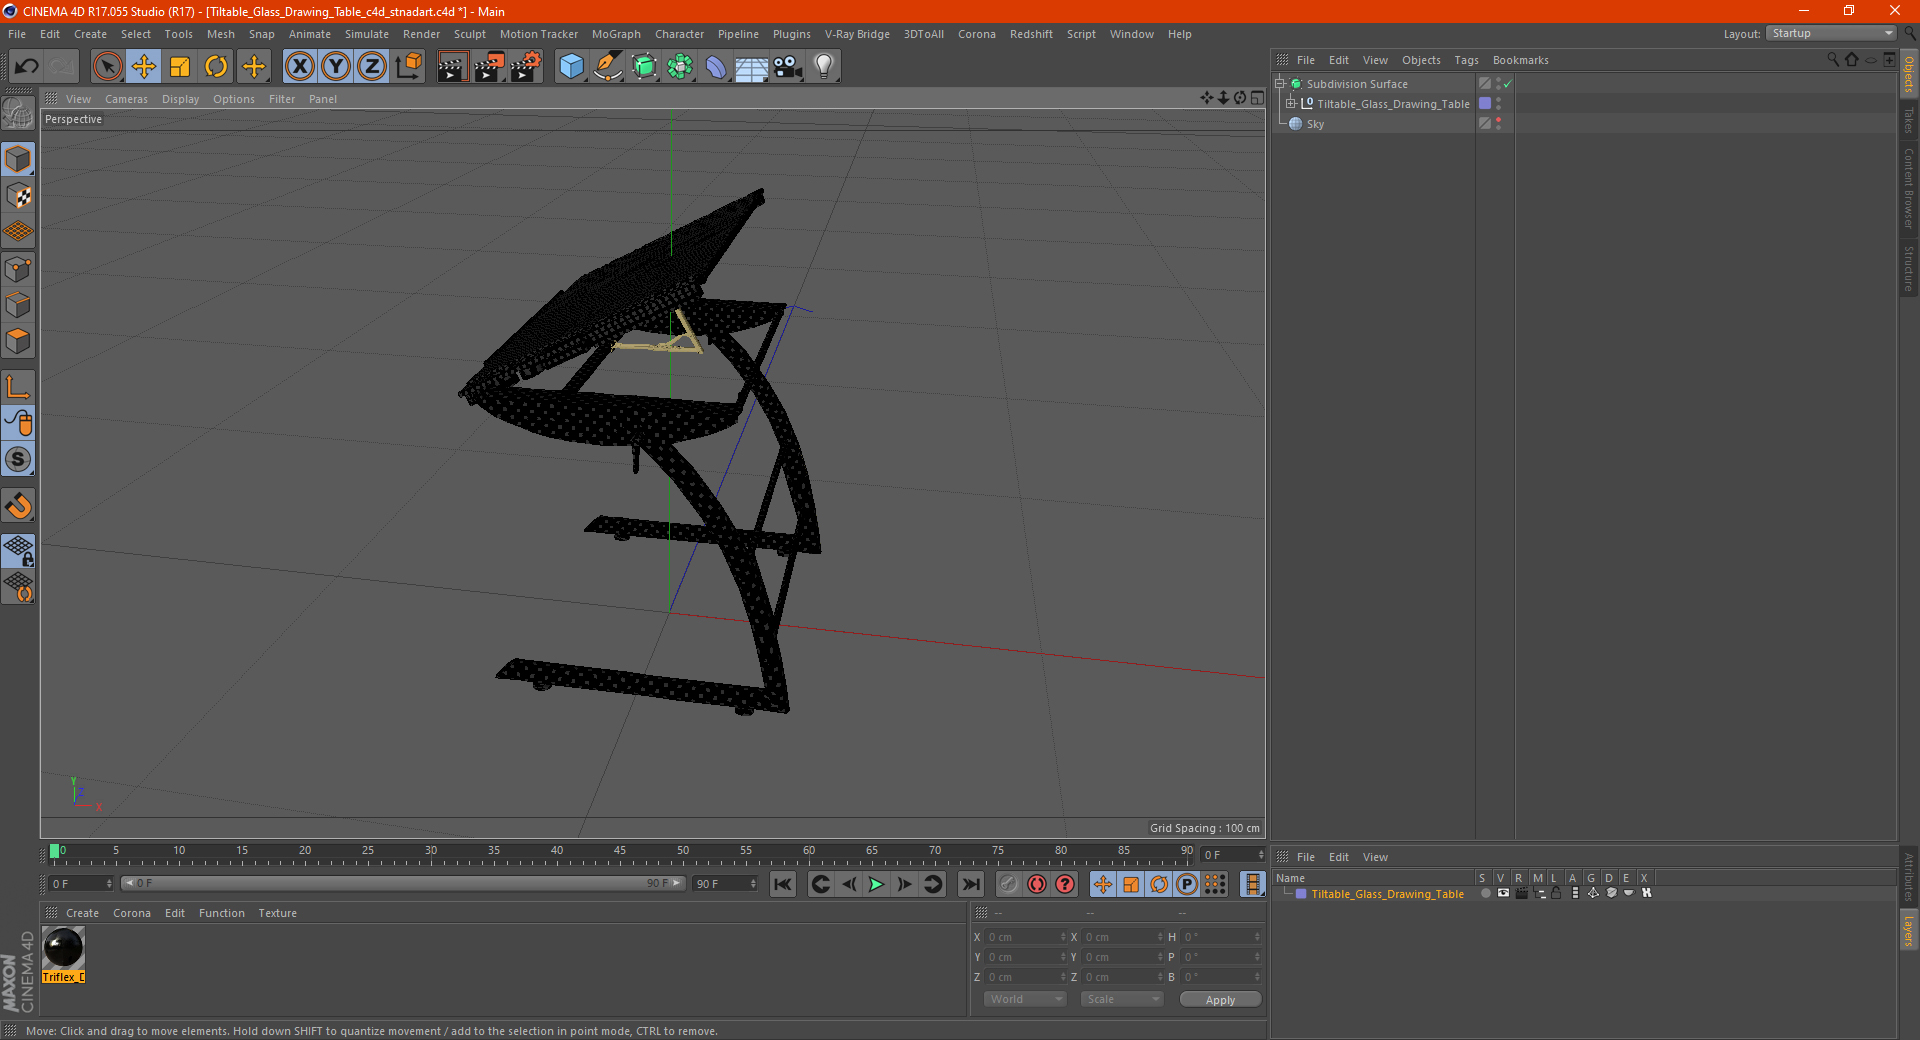Select the Live Selection tool
This screenshot has height=1040, width=1920.
[x=107, y=67]
